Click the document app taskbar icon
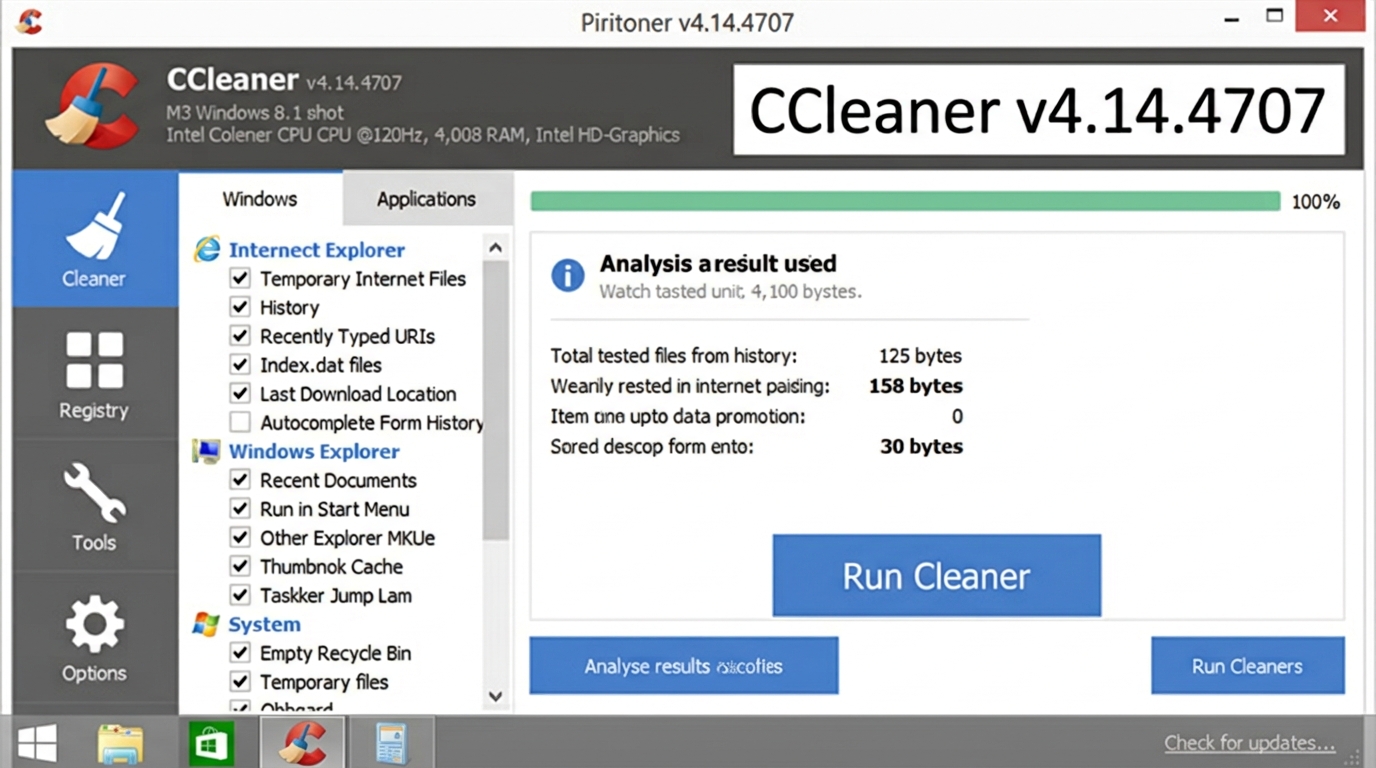 [391, 743]
